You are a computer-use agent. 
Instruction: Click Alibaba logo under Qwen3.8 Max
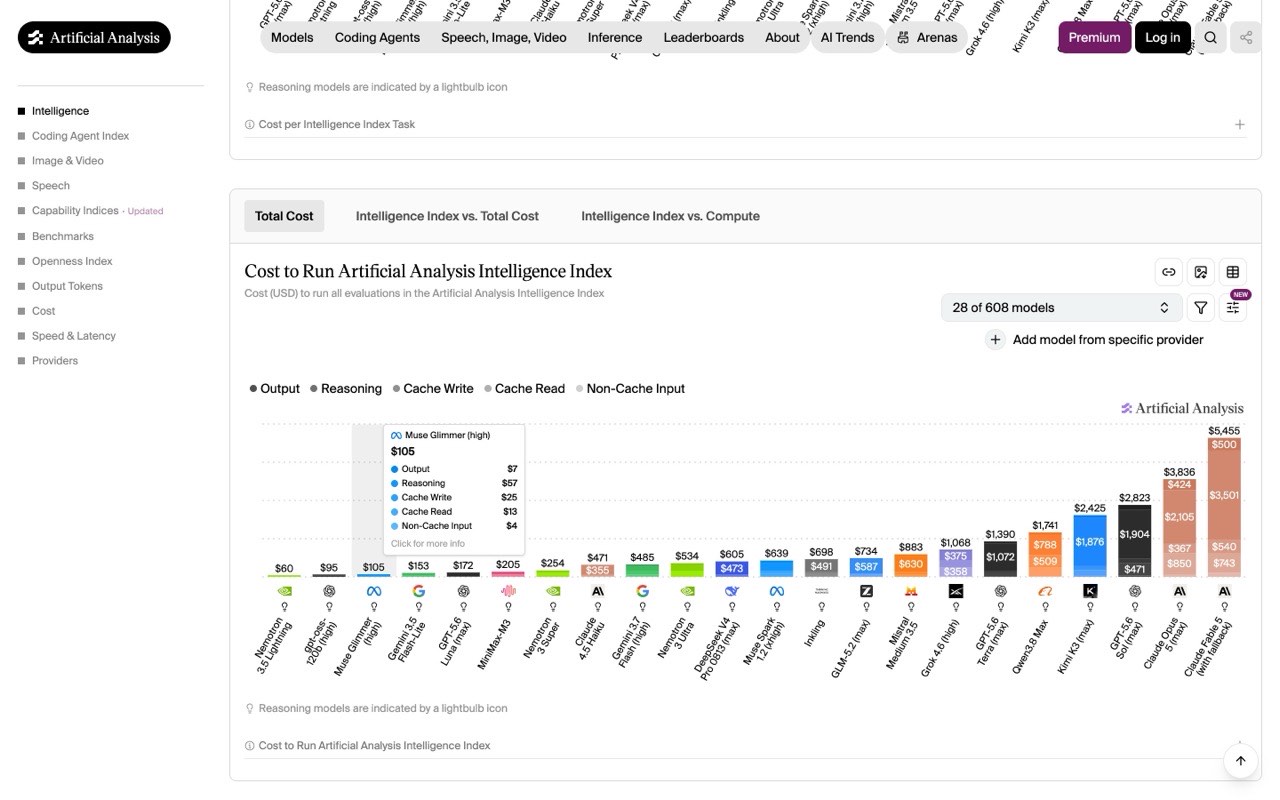1045,591
